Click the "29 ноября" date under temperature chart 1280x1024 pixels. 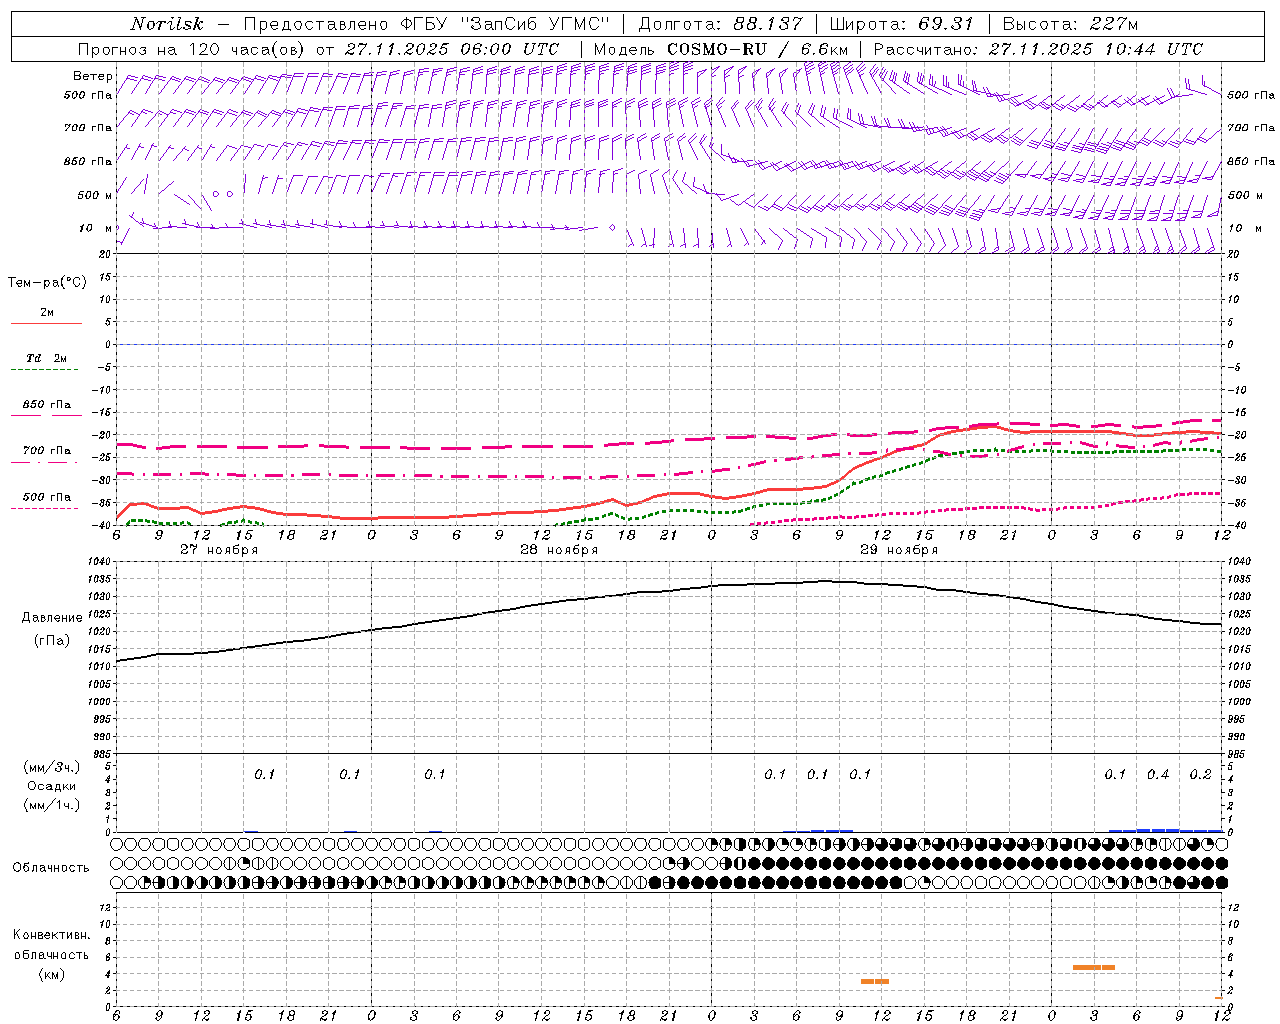click(x=900, y=550)
